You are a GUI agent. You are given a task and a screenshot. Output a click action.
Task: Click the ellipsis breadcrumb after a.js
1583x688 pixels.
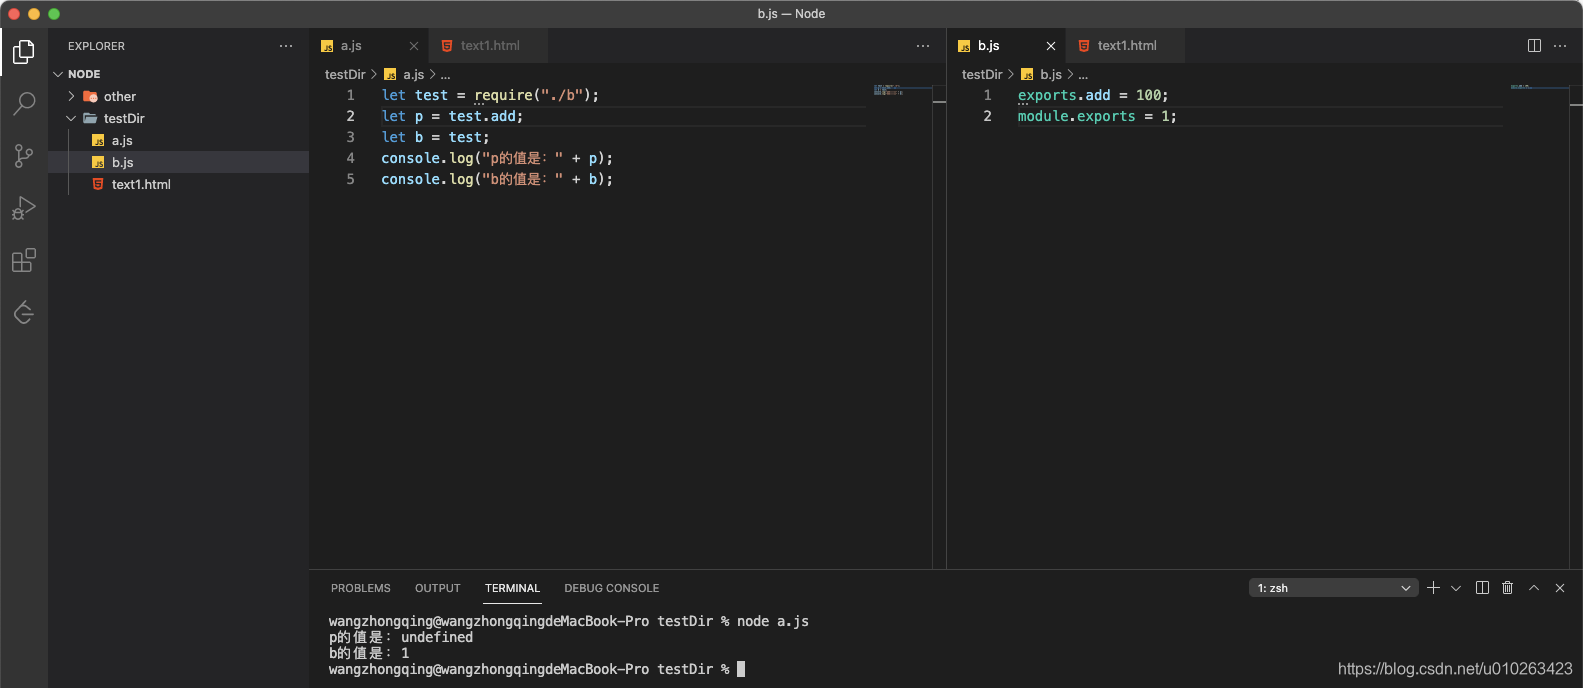445,75
